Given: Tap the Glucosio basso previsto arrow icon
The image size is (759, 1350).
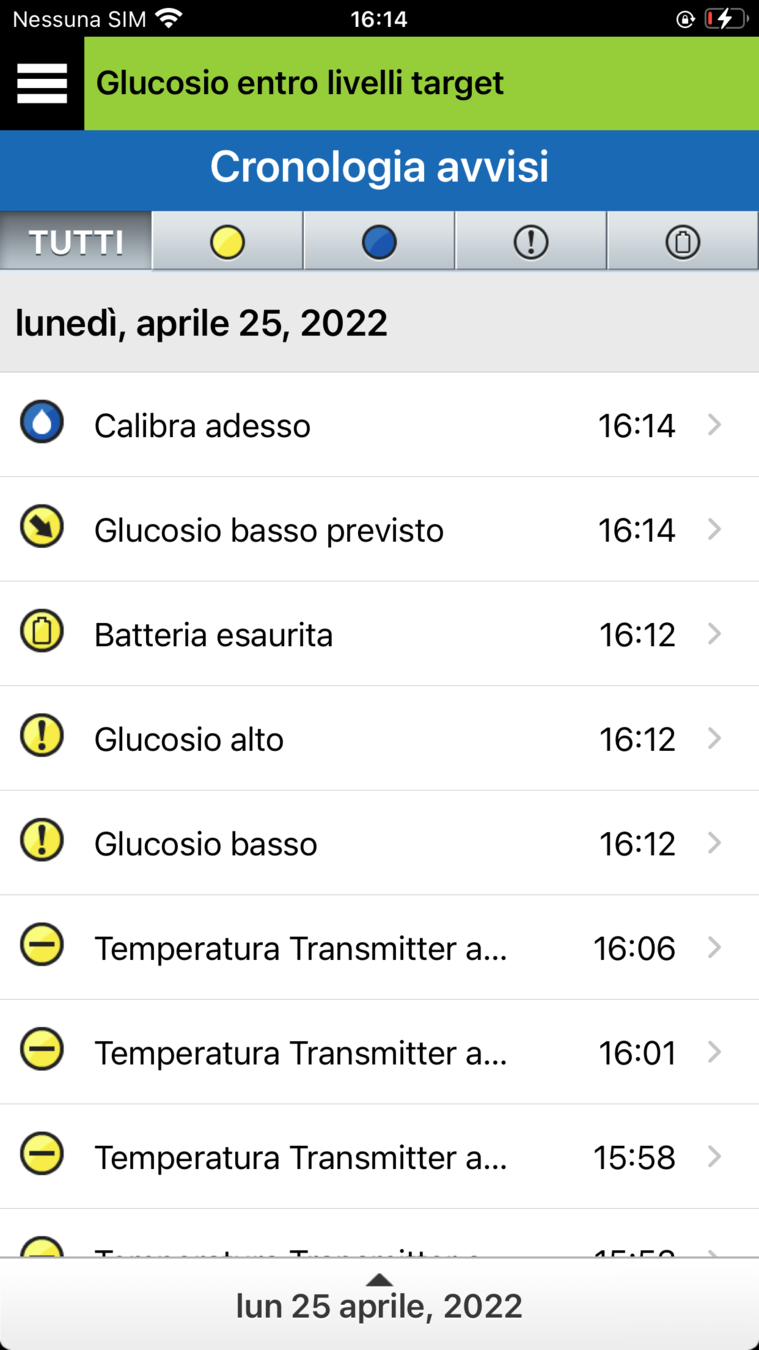Looking at the screenshot, I should coord(42,527).
